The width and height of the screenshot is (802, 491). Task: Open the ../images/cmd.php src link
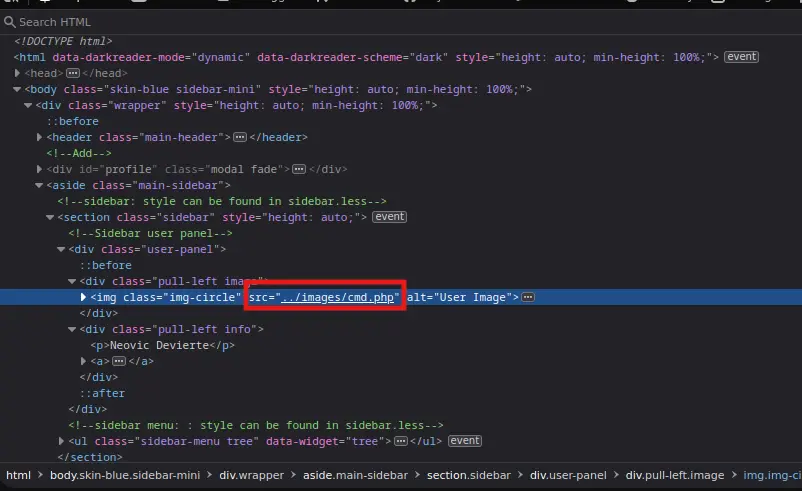[339, 297]
